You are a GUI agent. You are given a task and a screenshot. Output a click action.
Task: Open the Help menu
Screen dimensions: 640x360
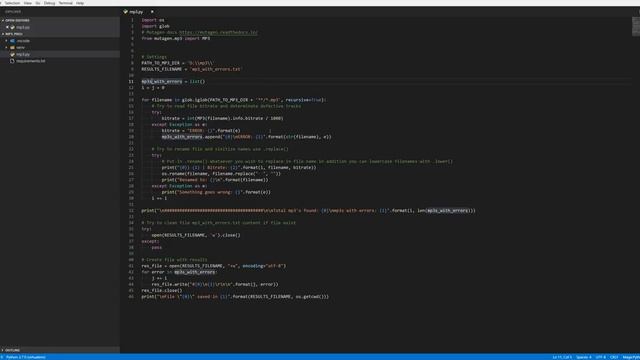80,3
